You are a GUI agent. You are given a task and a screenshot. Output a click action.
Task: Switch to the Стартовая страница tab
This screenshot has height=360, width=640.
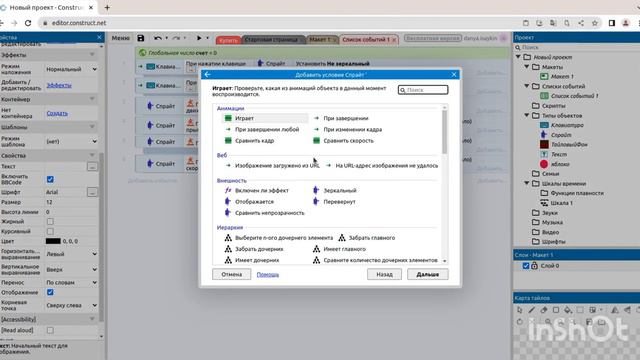(x=272, y=40)
